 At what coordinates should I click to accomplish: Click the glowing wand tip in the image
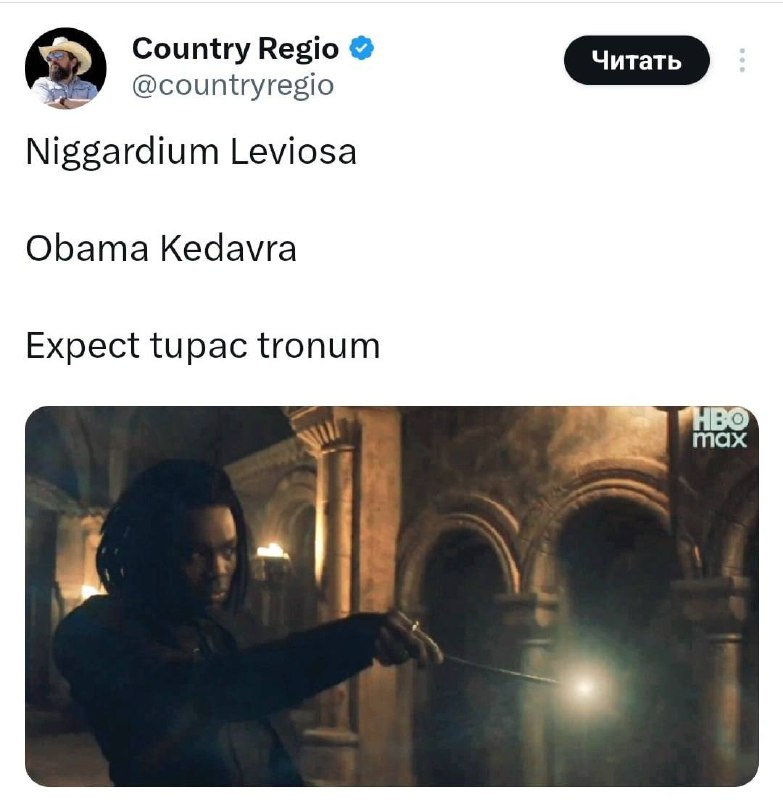coord(584,687)
